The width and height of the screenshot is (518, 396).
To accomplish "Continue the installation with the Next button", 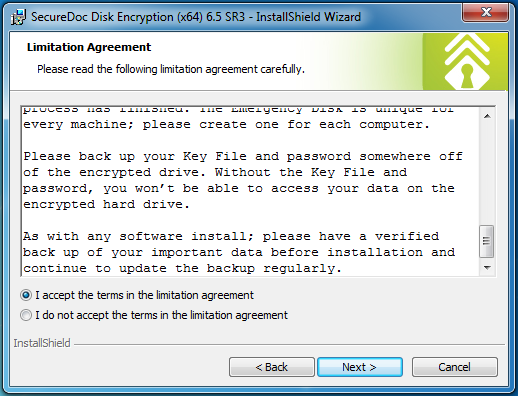I will 360,367.
